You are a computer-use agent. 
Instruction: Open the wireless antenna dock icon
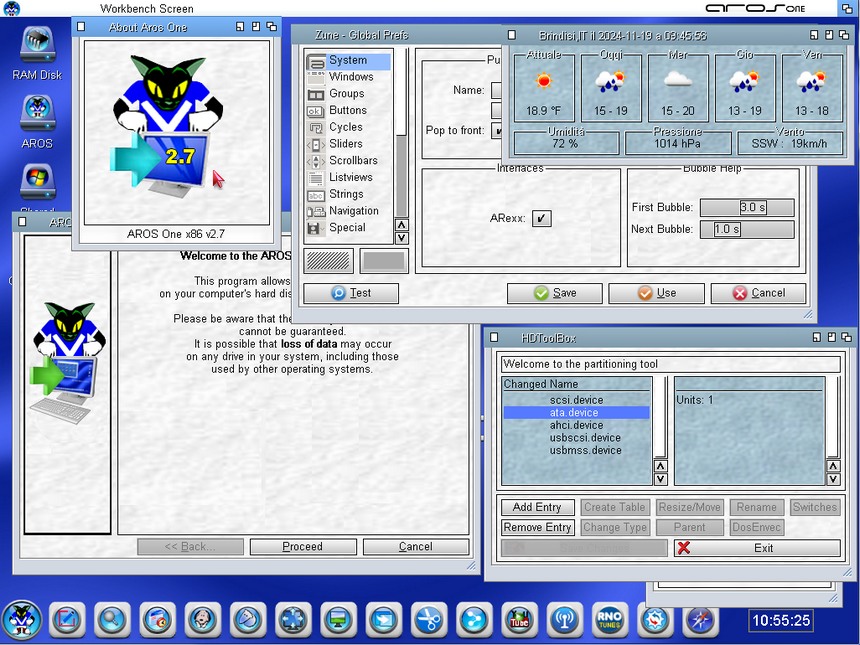(x=564, y=620)
